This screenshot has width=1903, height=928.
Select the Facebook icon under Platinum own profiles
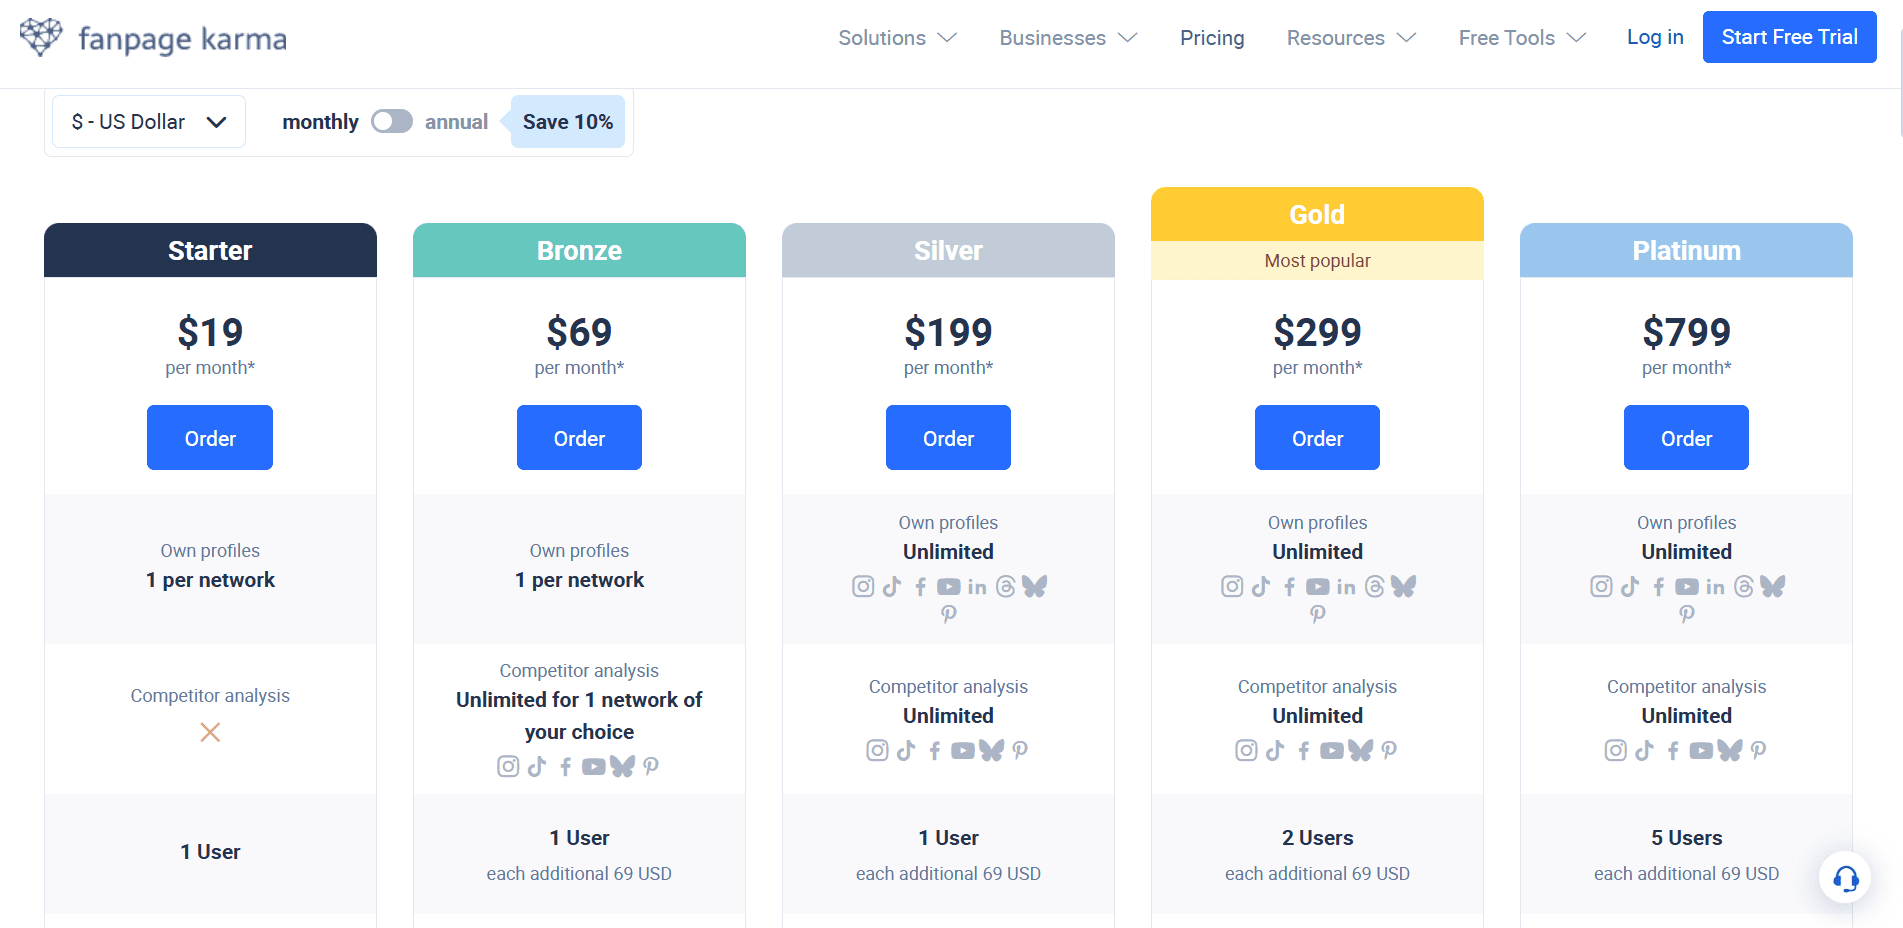[1657, 586]
